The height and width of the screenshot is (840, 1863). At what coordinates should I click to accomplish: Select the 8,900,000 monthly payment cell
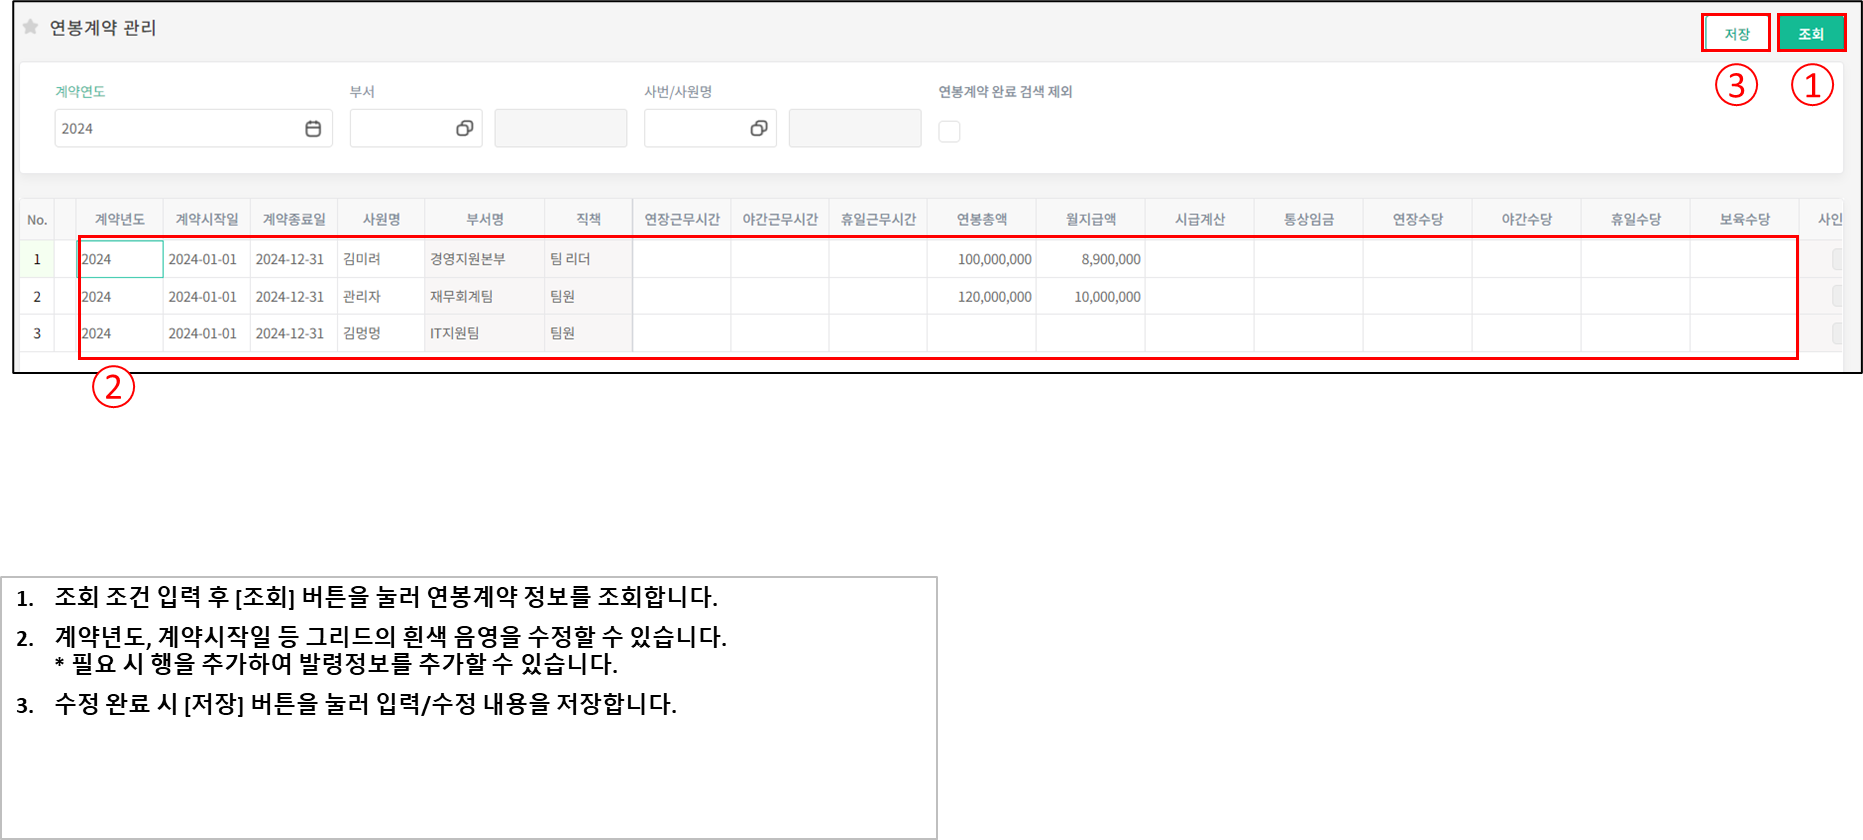tap(1090, 259)
